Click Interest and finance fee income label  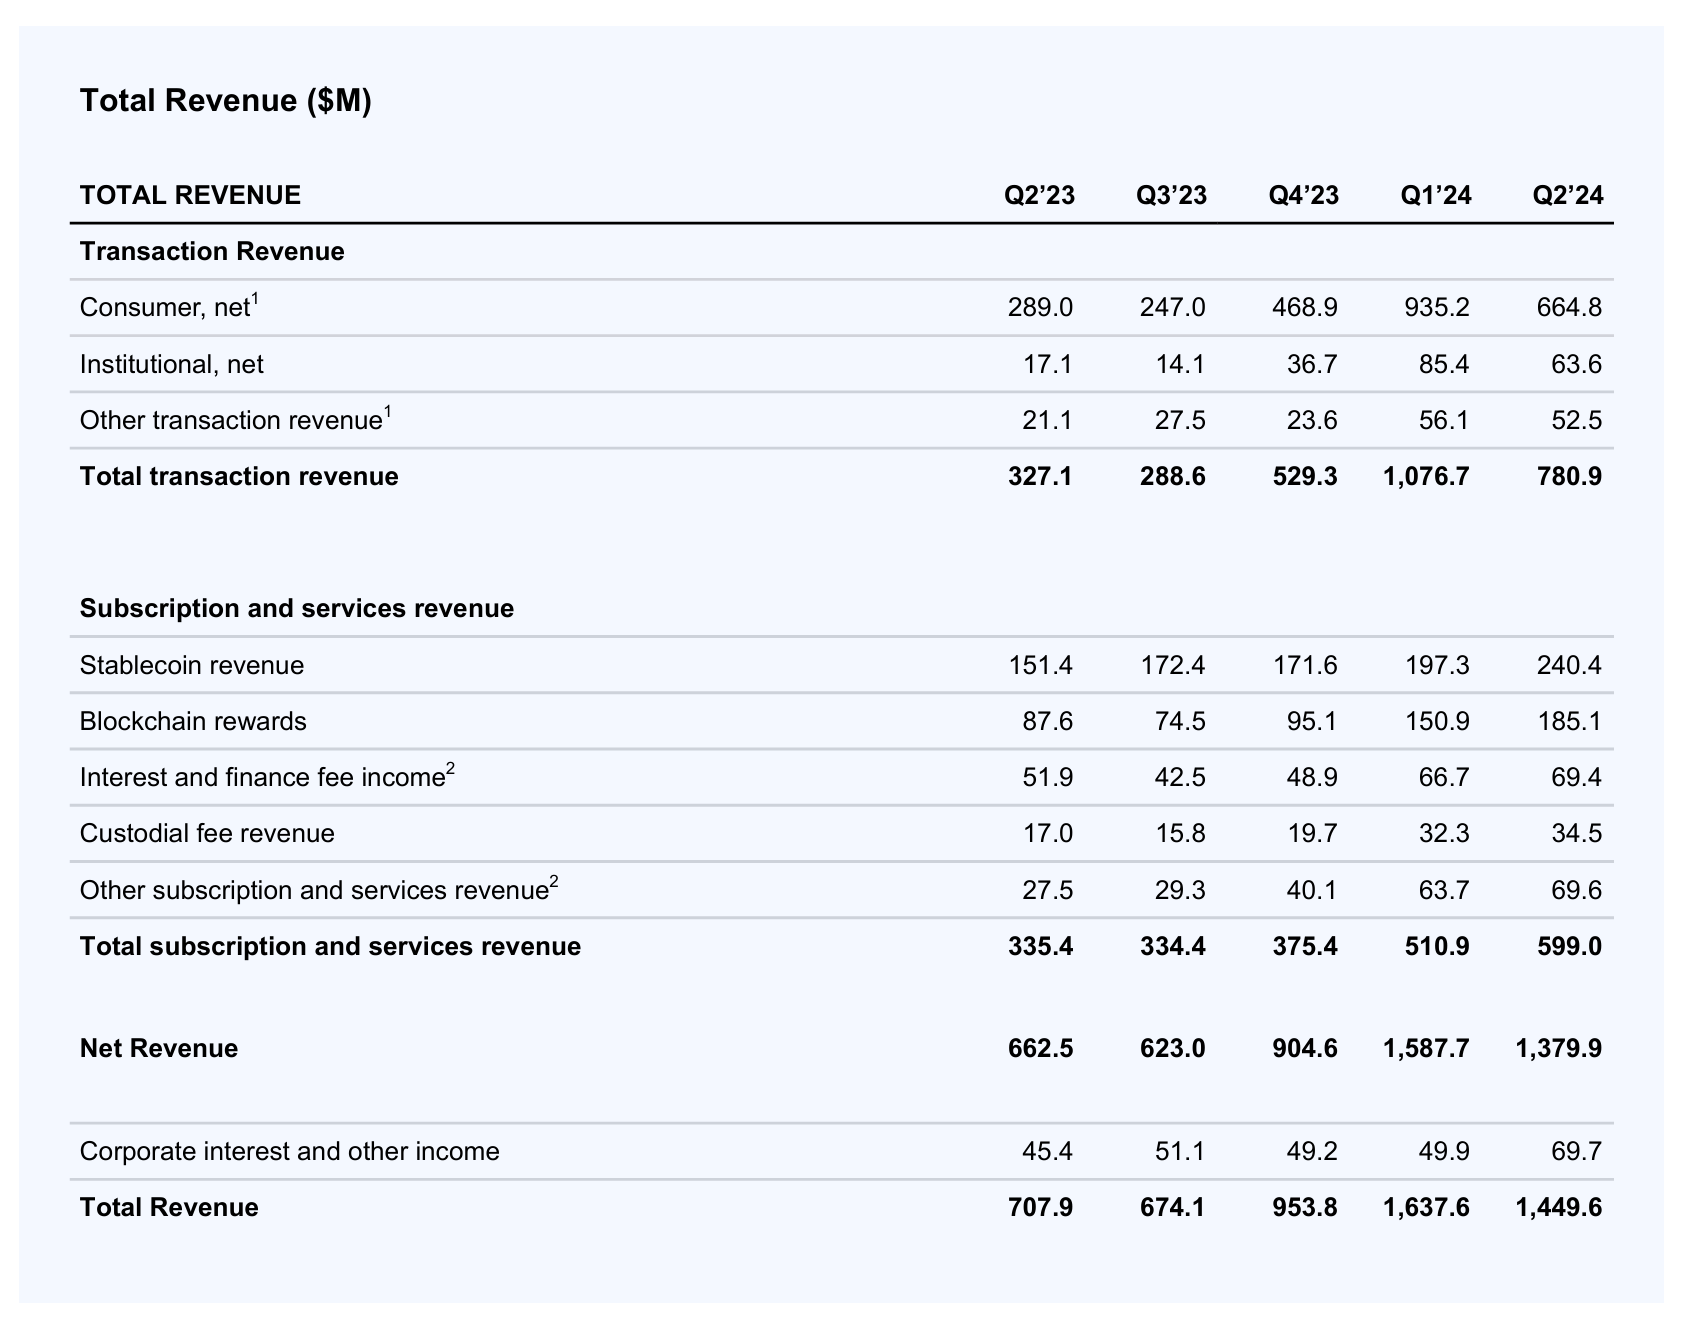coord(262,777)
